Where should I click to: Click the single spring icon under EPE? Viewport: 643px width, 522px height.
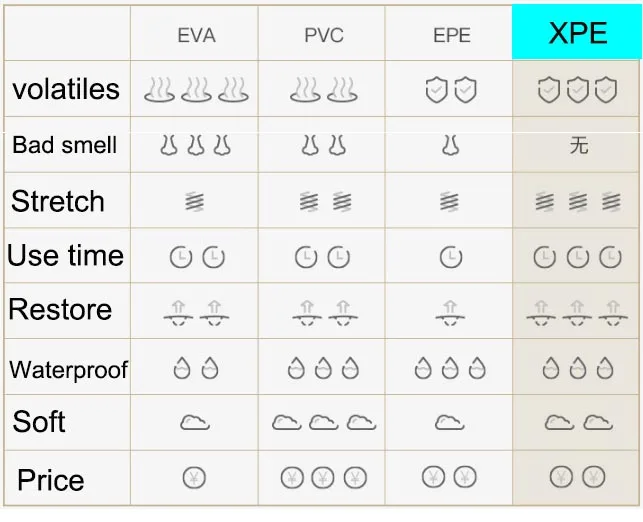449,201
